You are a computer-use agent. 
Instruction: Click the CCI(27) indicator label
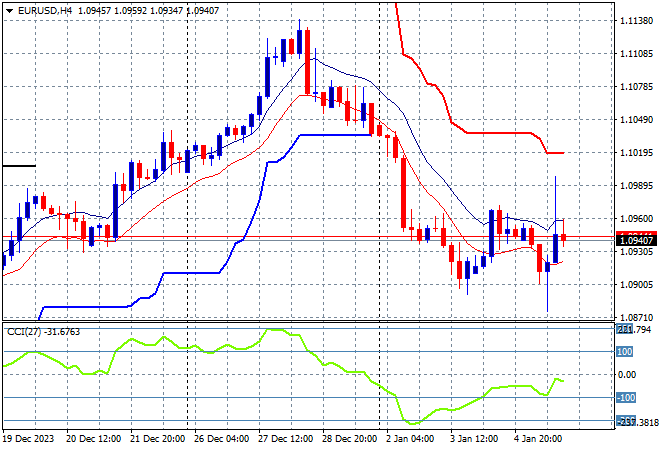[x=24, y=332]
